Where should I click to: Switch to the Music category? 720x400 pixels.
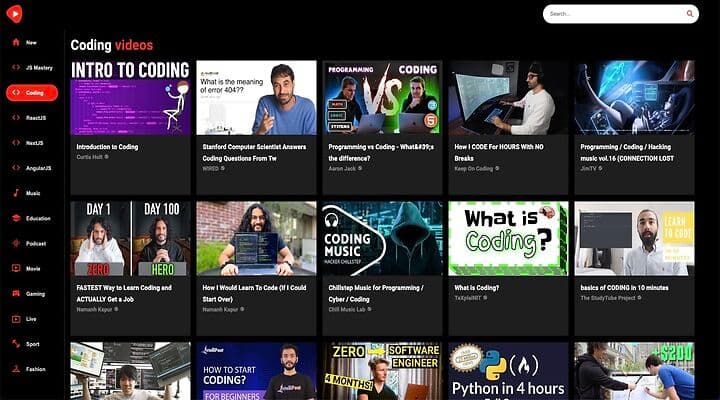coord(32,193)
